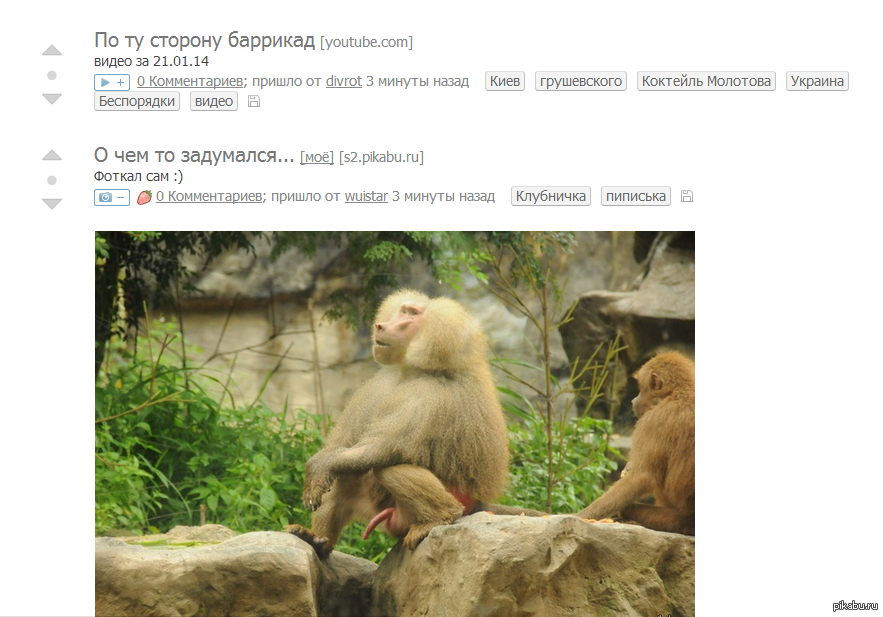This screenshot has height=617, width=883.
Task: Click the save icon after the 'видео' tag
Action: 254,101
